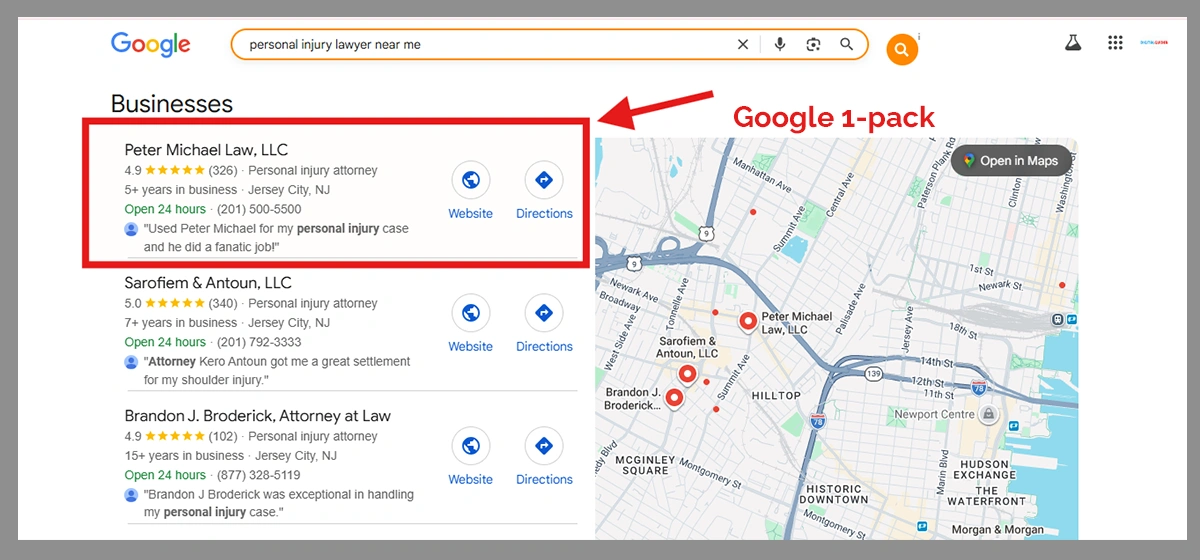Click the Google logo

click(151, 44)
